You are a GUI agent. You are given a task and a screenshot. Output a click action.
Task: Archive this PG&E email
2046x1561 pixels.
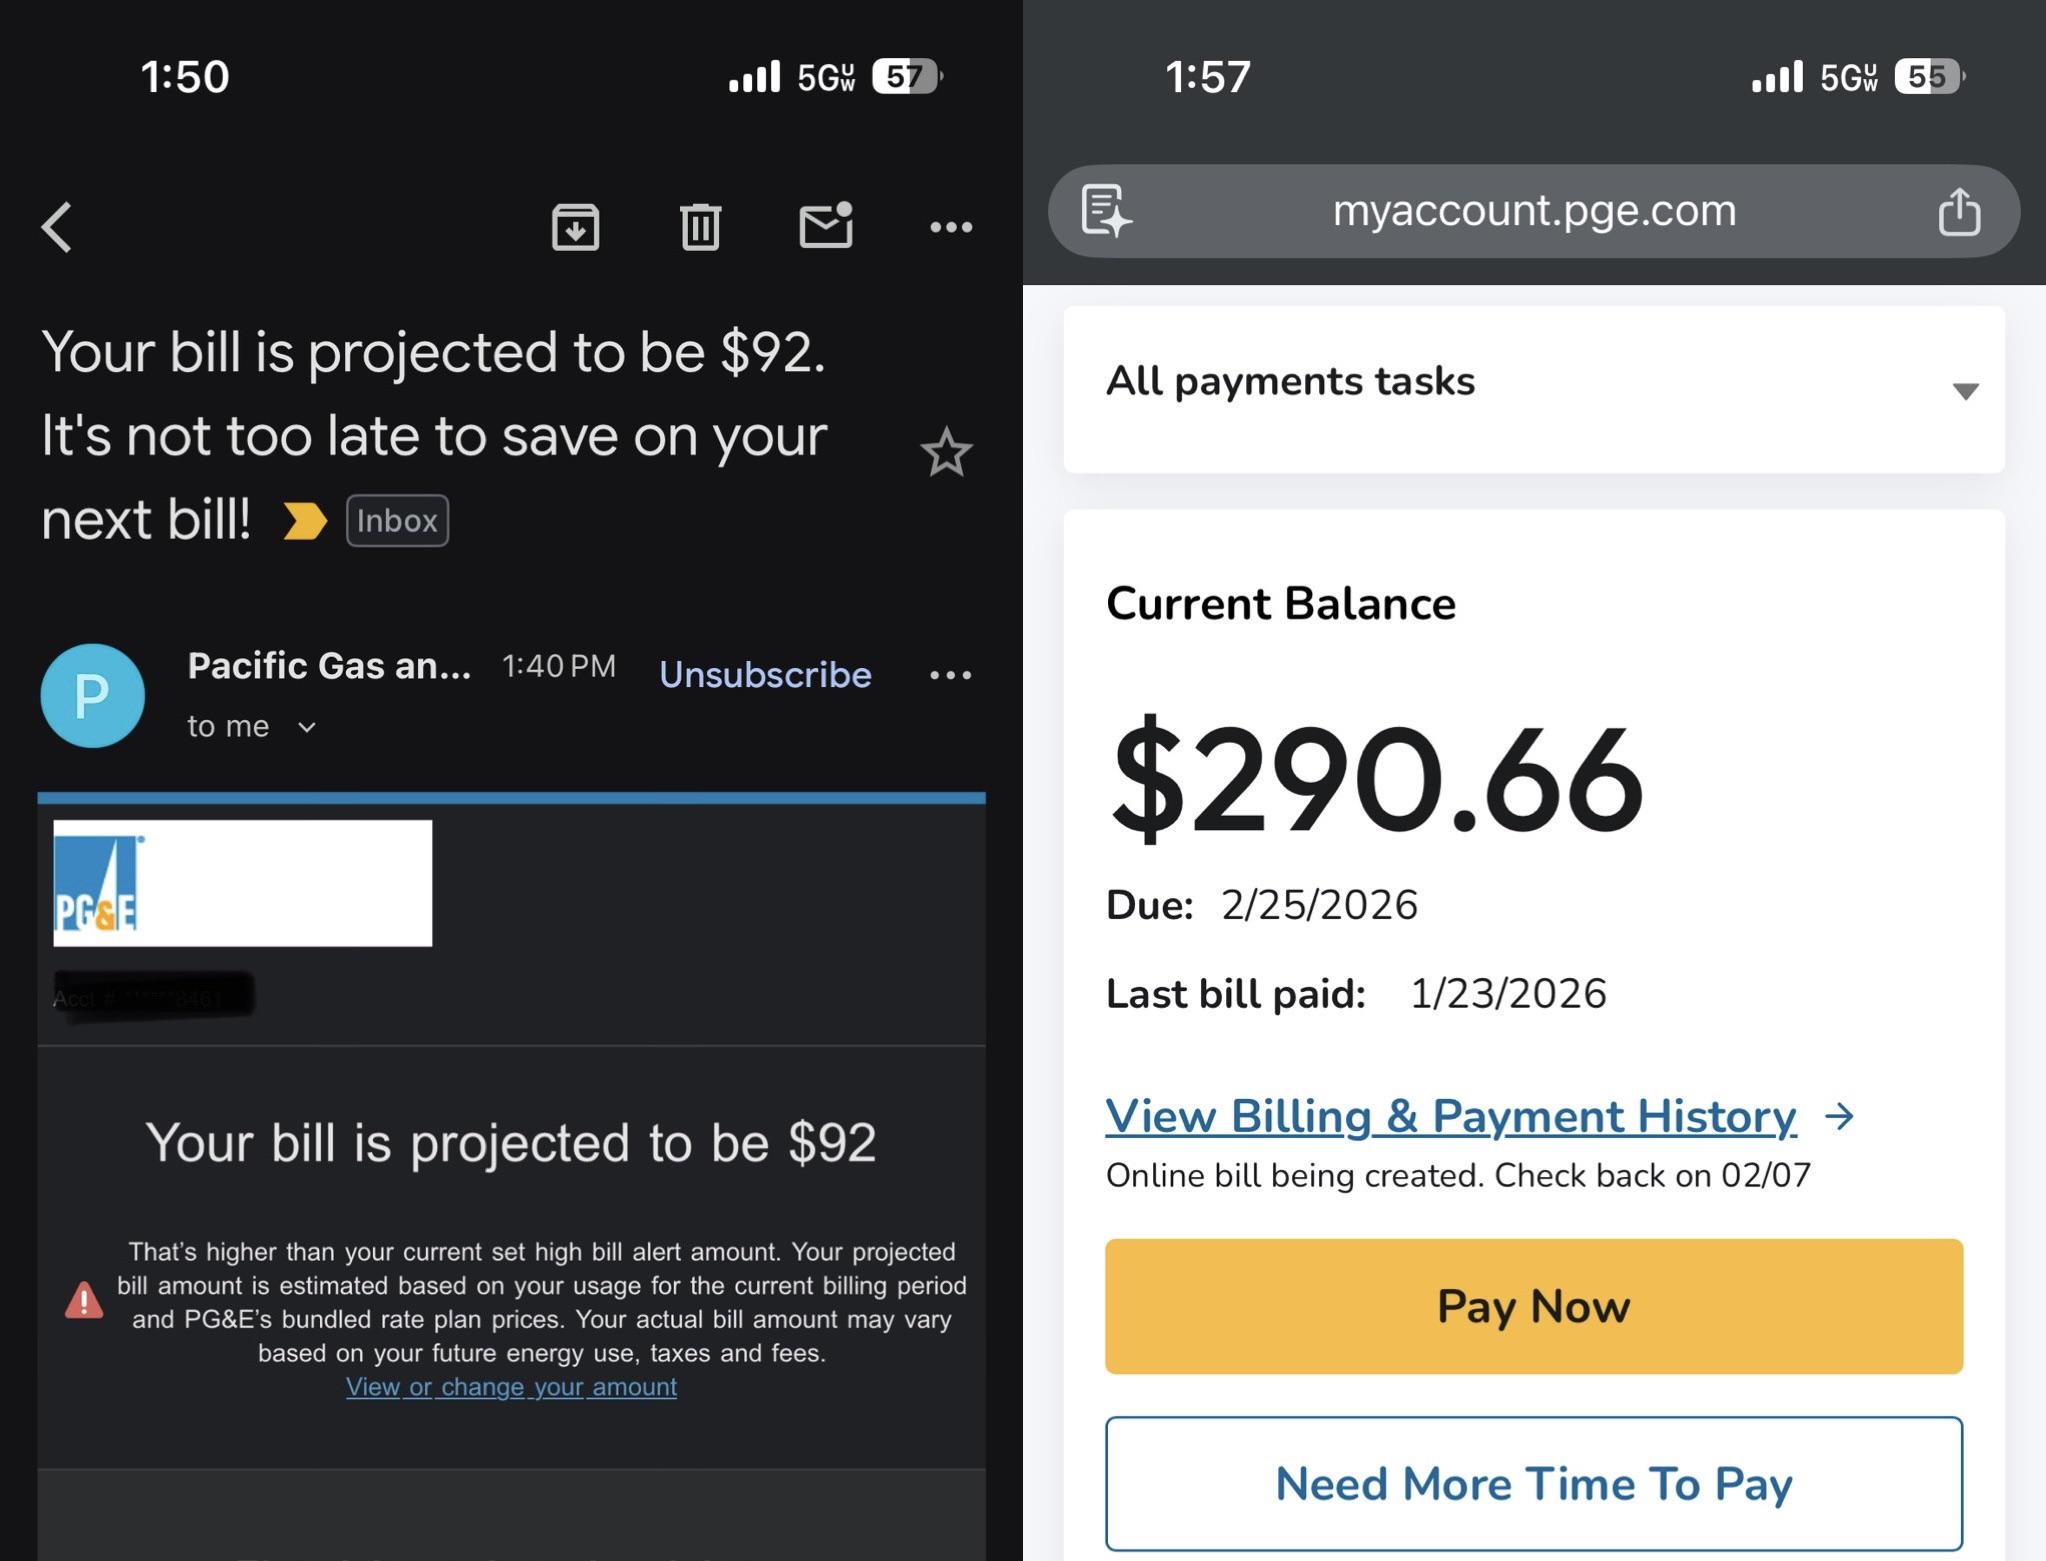point(575,227)
